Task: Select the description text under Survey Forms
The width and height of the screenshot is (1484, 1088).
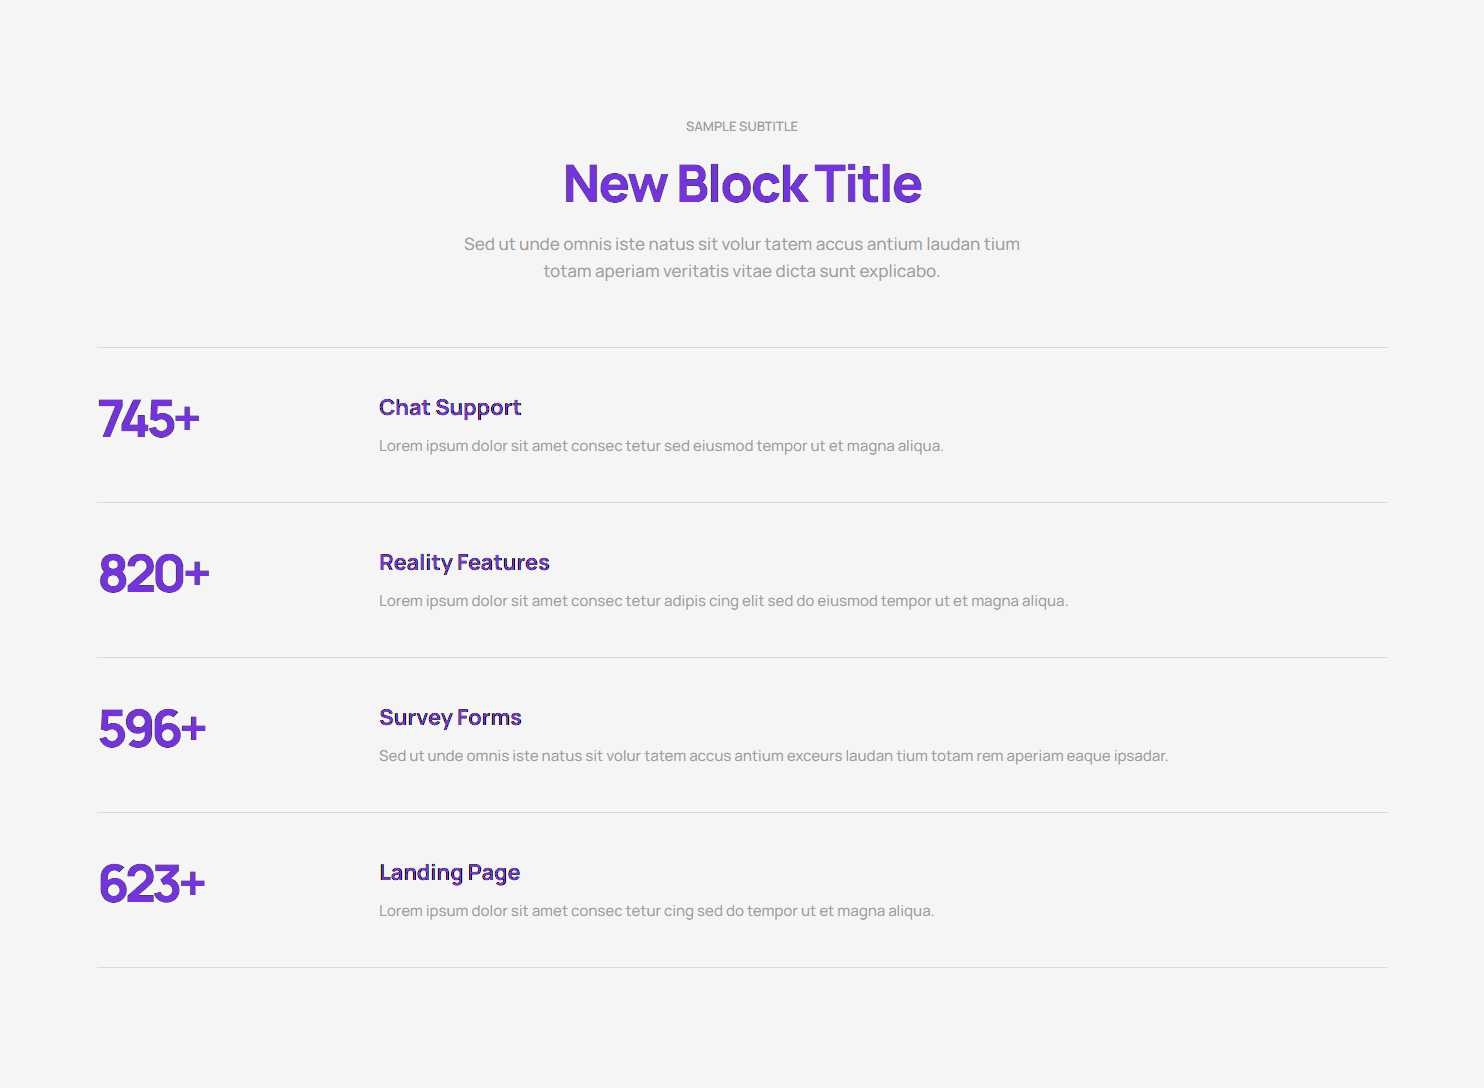Action: coord(773,756)
